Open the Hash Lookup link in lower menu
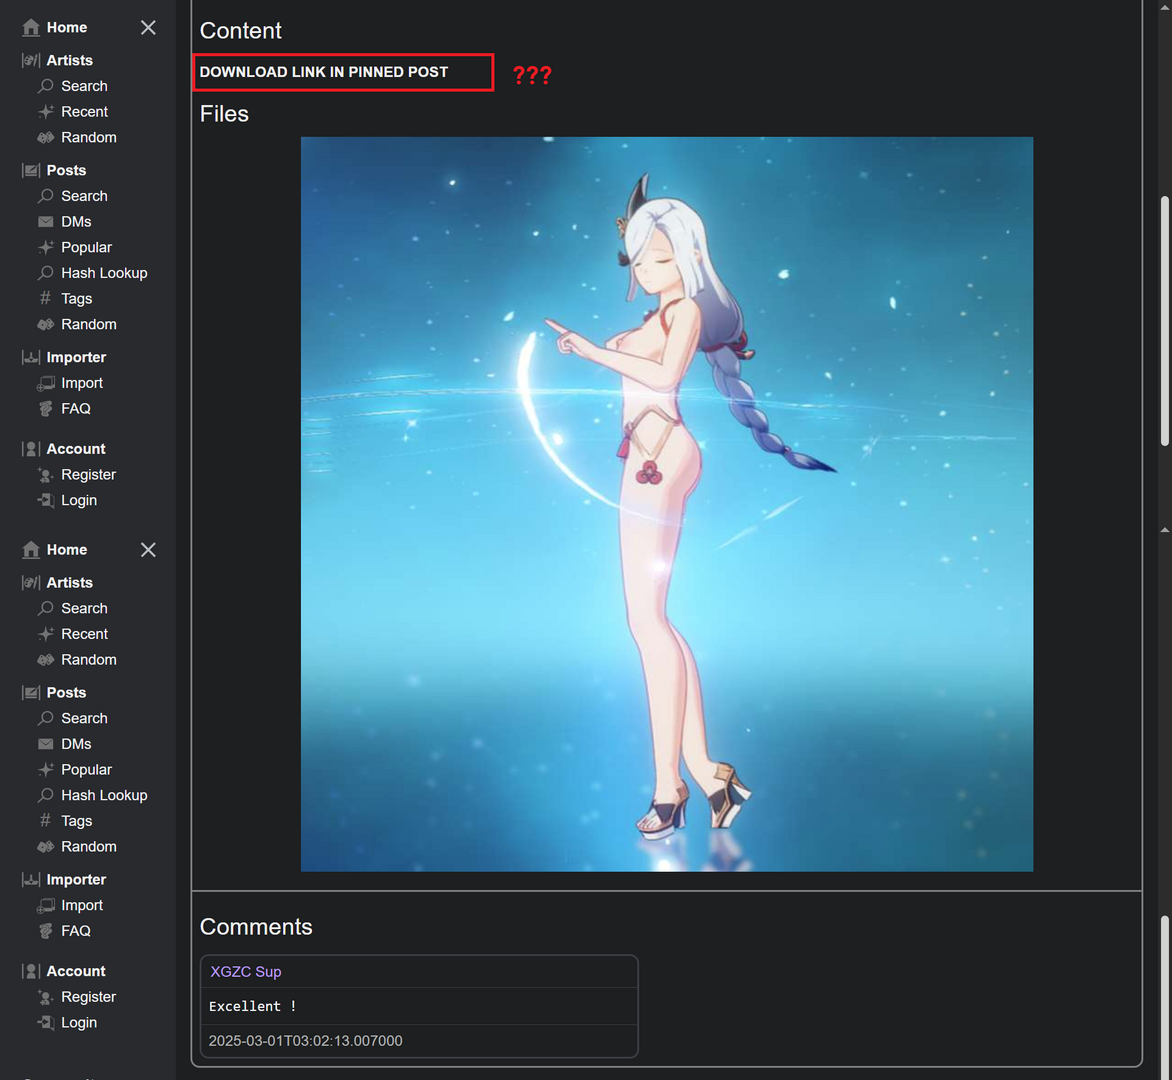Screen dimensions: 1172x1080 [x=104, y=795]
